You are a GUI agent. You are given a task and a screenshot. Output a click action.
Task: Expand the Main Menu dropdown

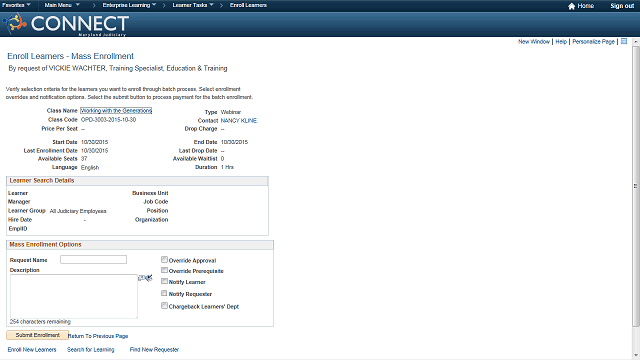coord(62,5)
